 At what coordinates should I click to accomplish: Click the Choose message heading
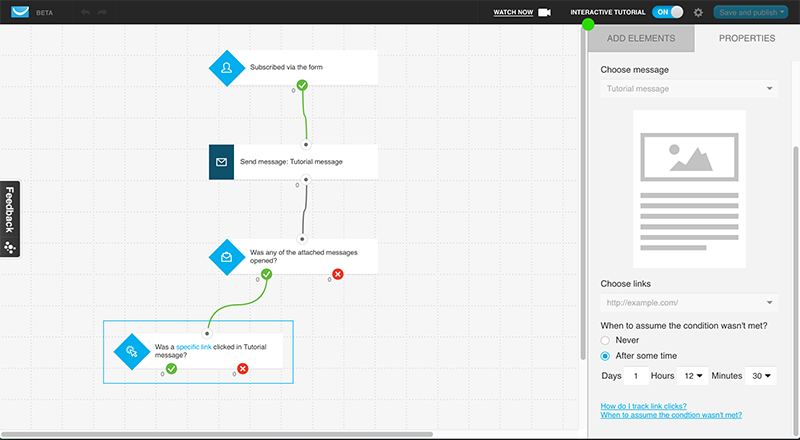coord(634,70)
